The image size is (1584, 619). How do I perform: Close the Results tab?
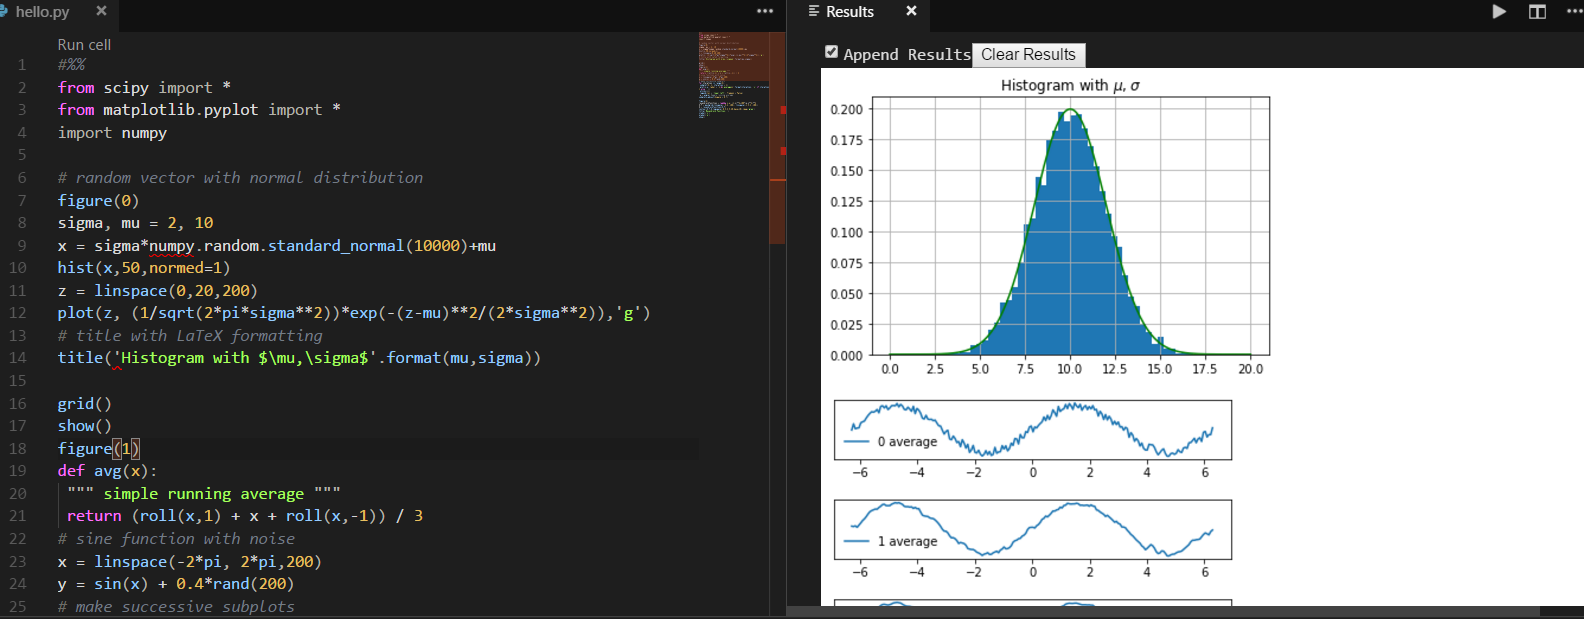(x=911, y=11)
